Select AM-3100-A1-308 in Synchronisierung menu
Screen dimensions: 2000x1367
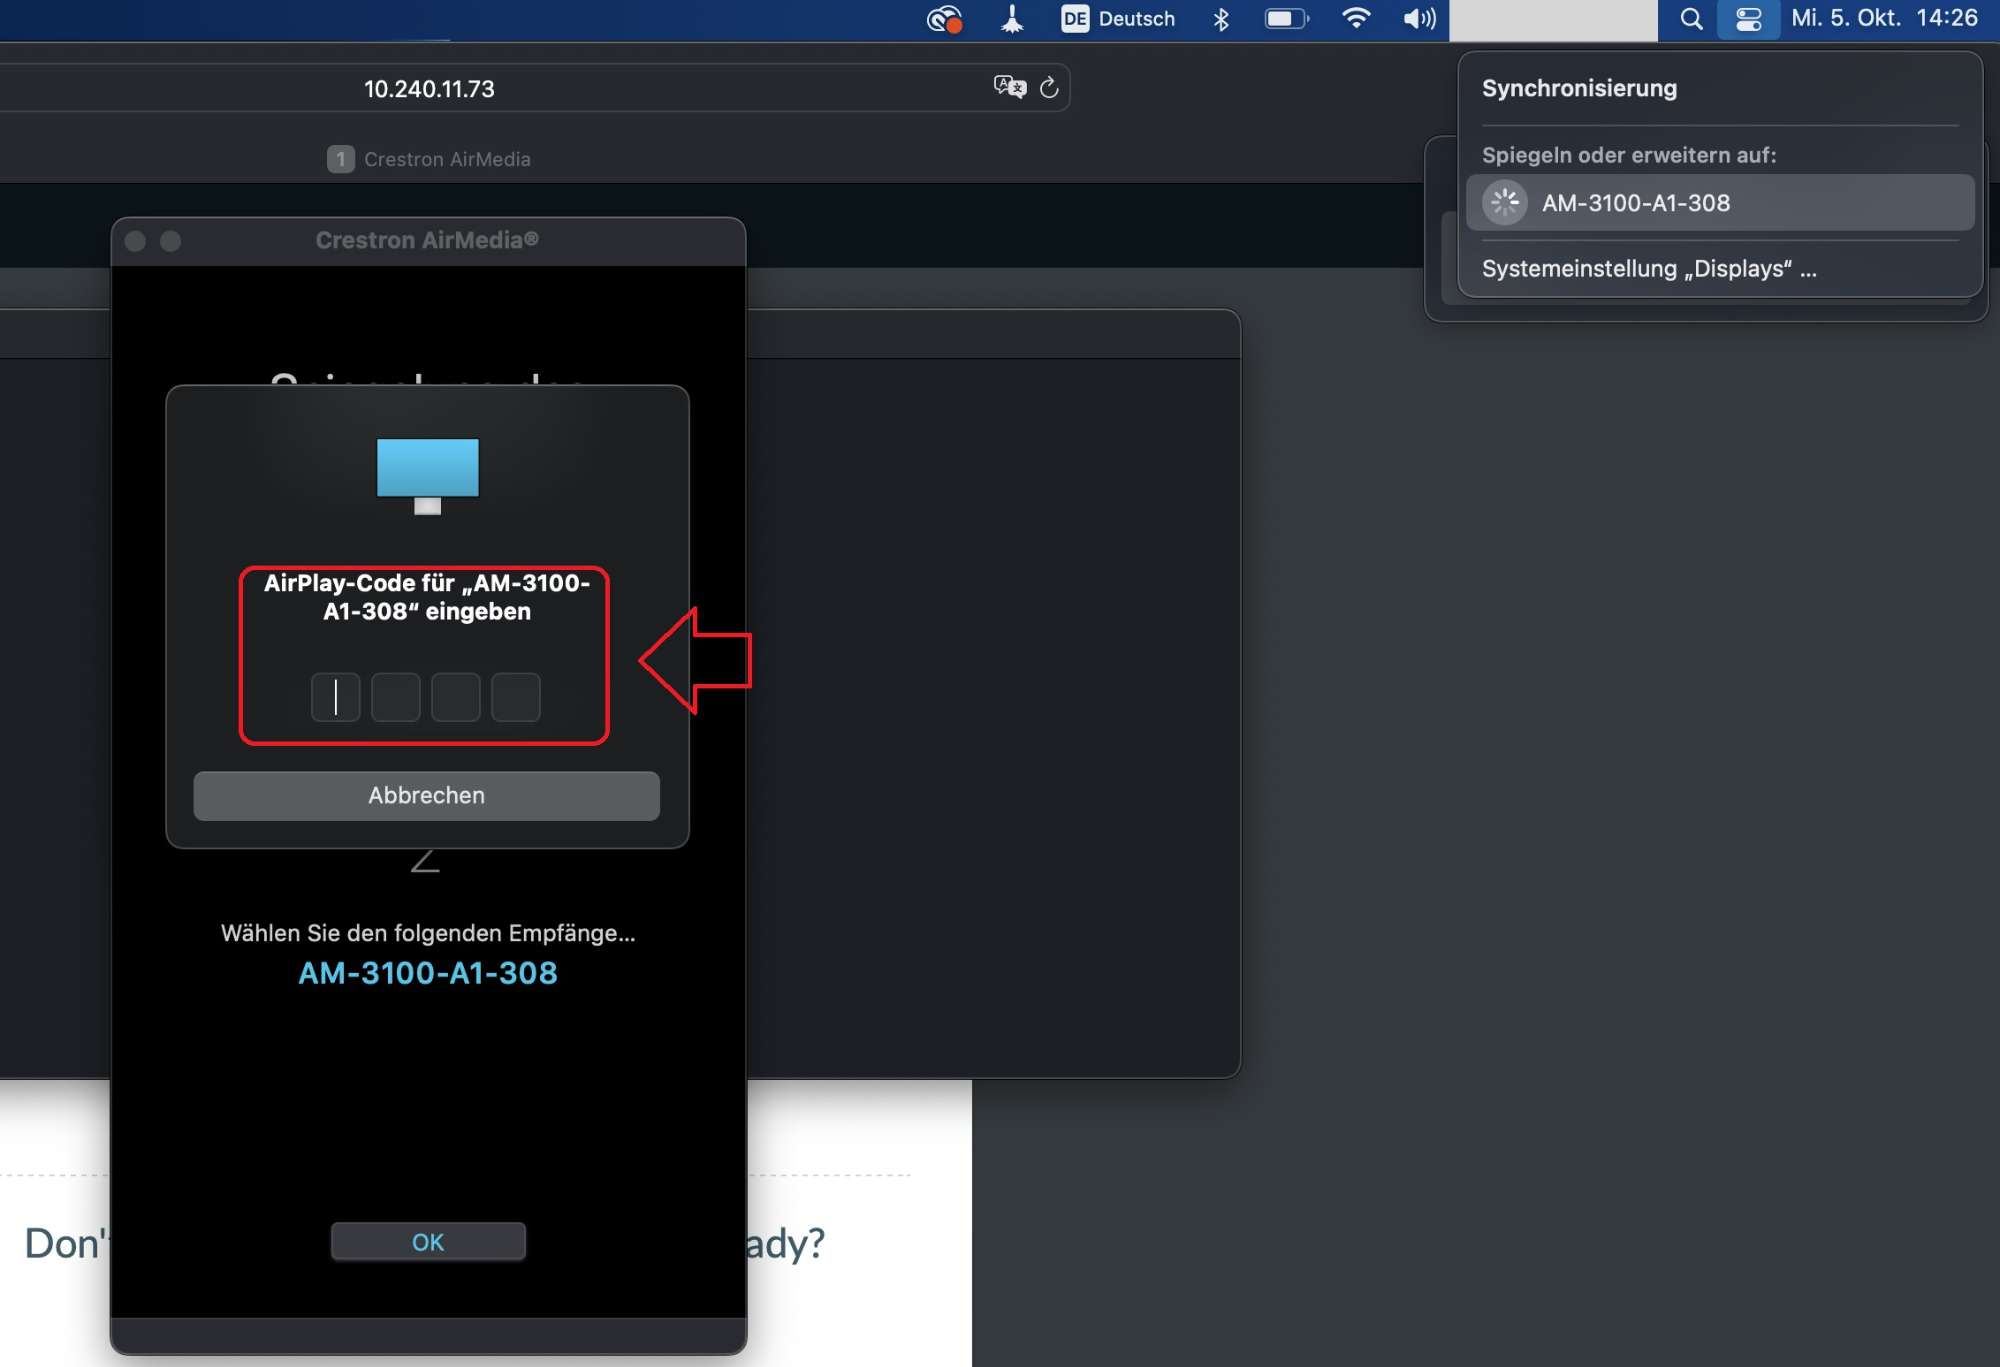(1720, 203)
